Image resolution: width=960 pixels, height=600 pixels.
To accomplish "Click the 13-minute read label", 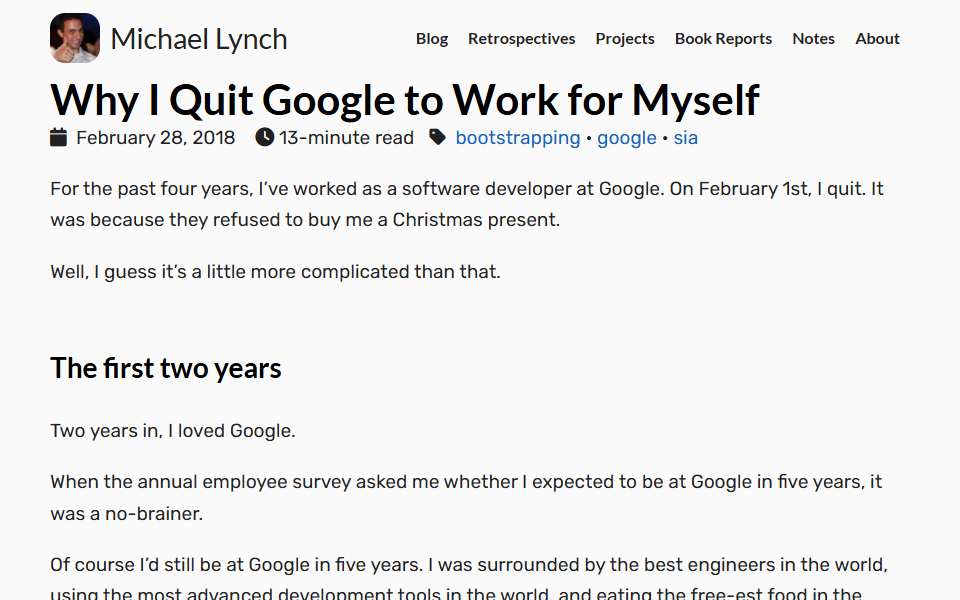I will (x=347, y=138).
